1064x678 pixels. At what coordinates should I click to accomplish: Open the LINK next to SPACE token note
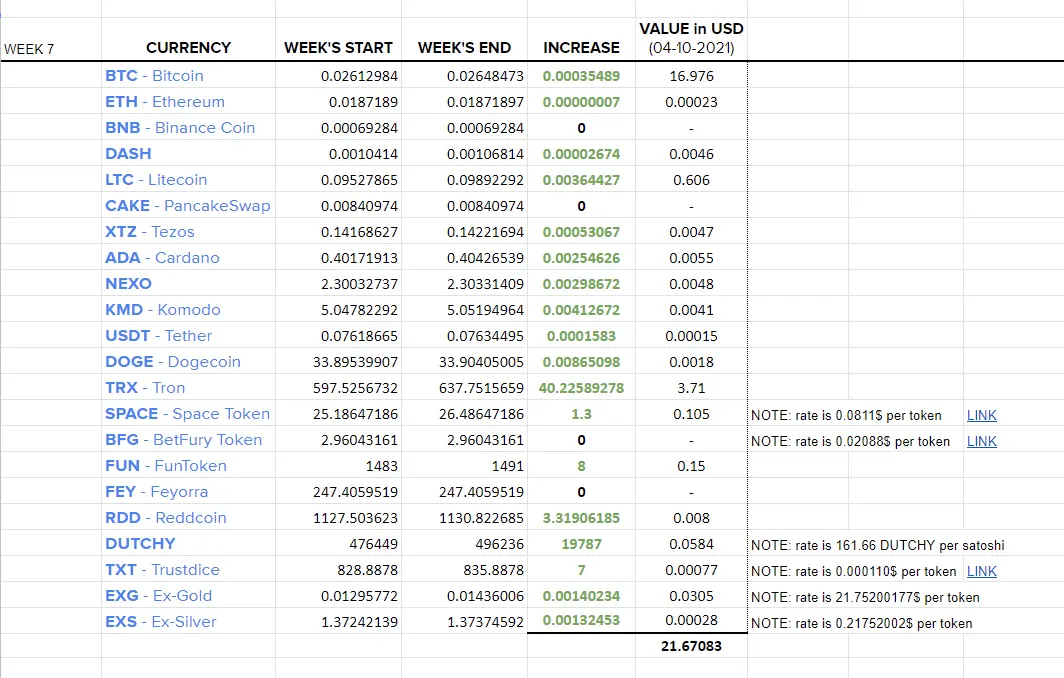(981, 415)
